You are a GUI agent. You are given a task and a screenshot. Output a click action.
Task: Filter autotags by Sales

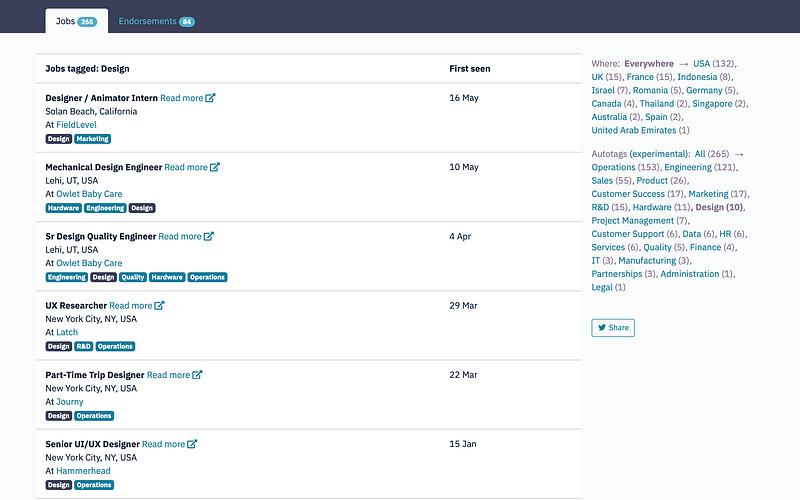[602, 181]
